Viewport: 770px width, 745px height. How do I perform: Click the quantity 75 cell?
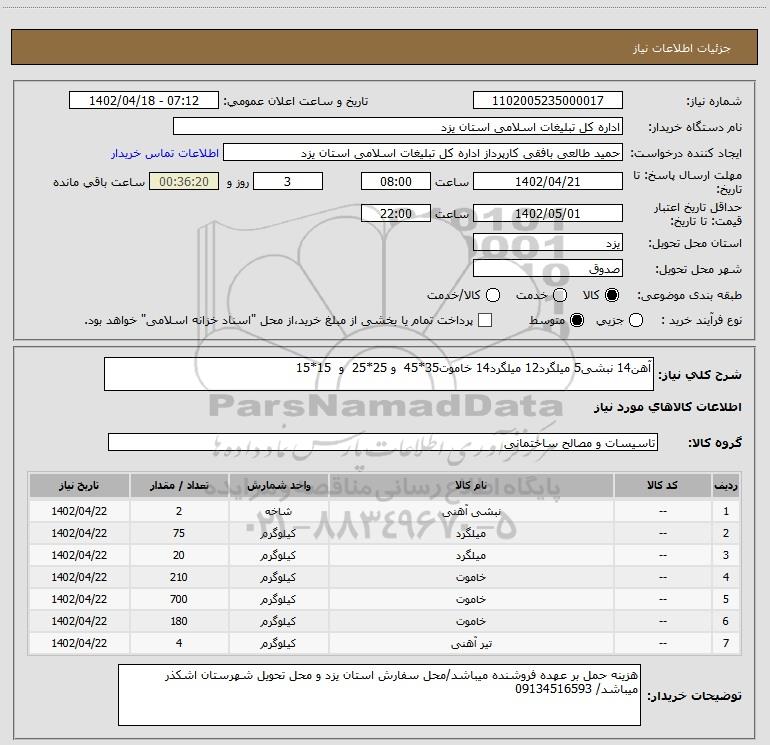(x=179, y=533)
